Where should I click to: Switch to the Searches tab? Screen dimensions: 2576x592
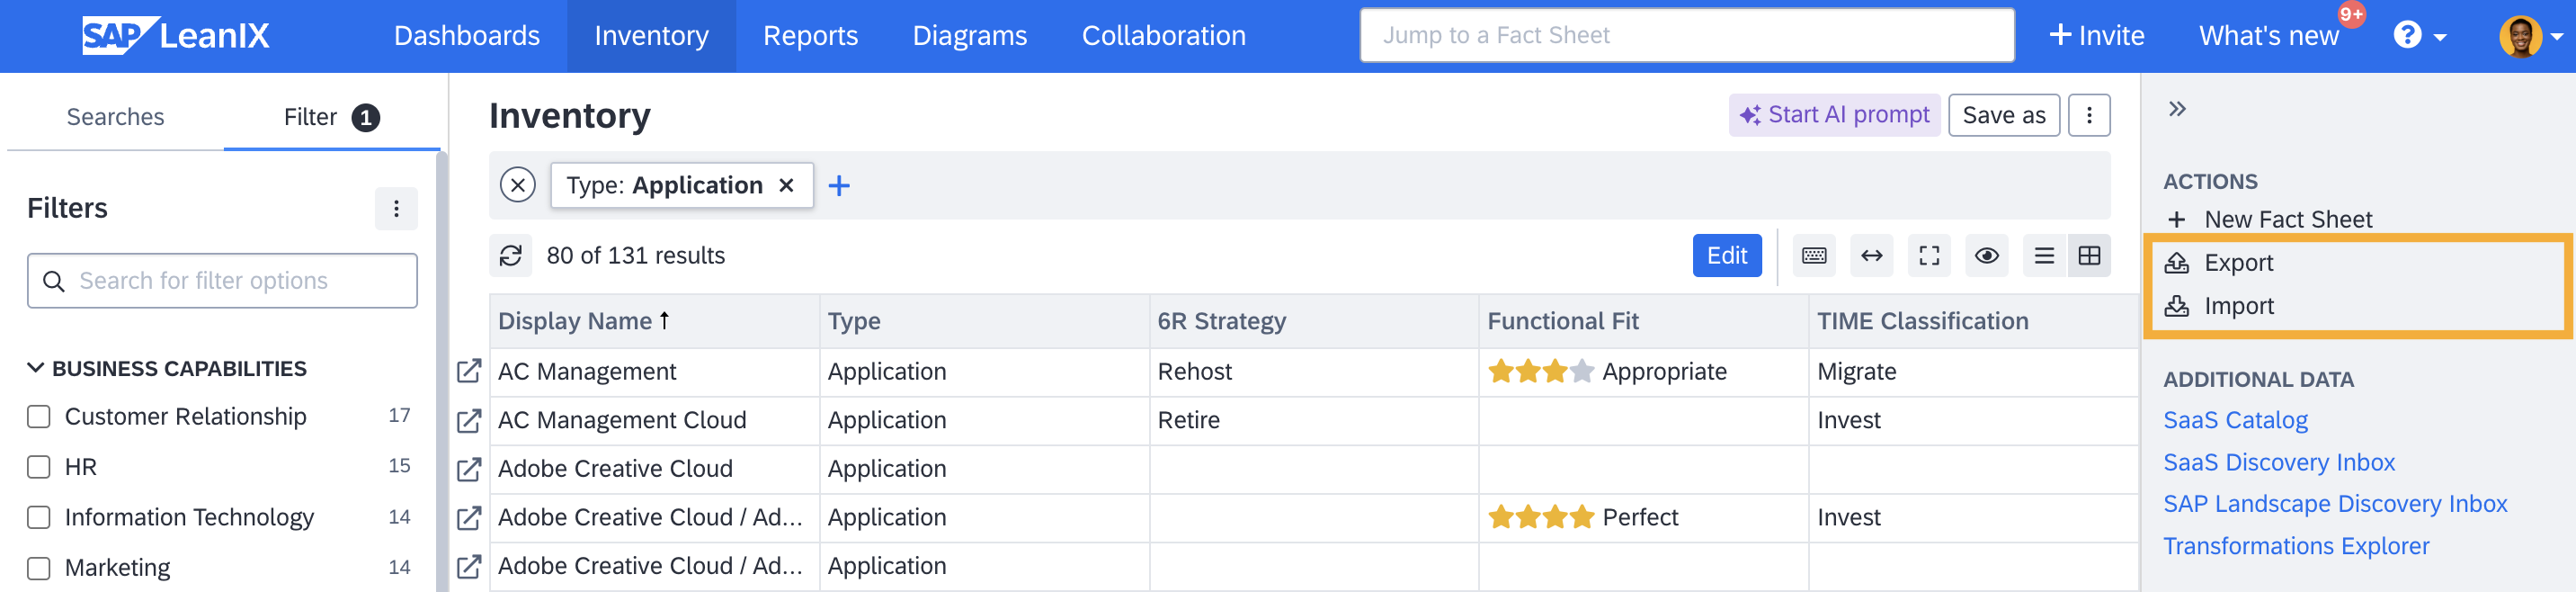115,117
